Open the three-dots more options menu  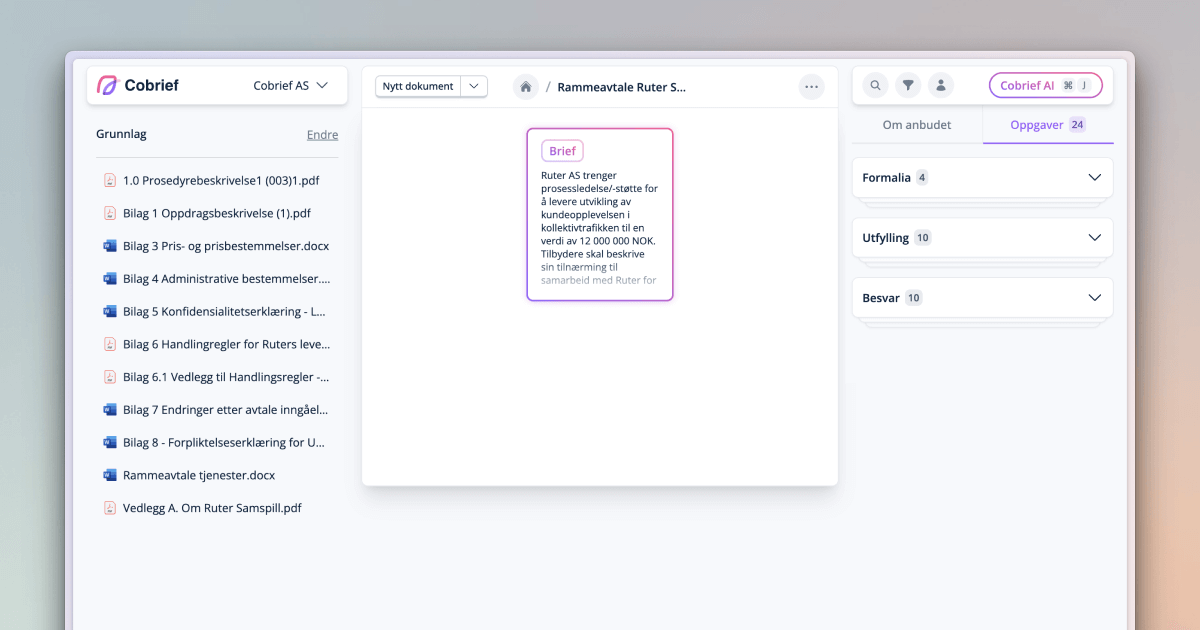pos(811,87)
